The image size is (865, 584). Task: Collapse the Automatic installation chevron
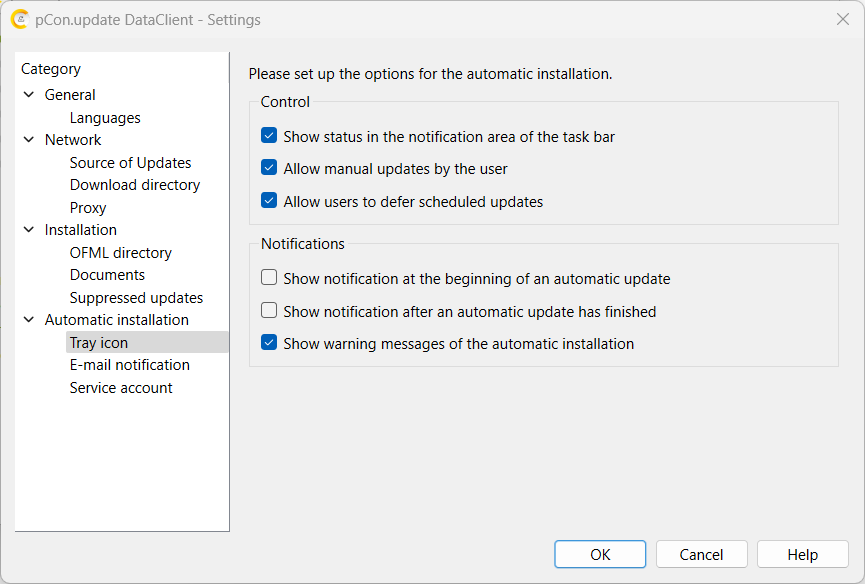pos(29,320)
